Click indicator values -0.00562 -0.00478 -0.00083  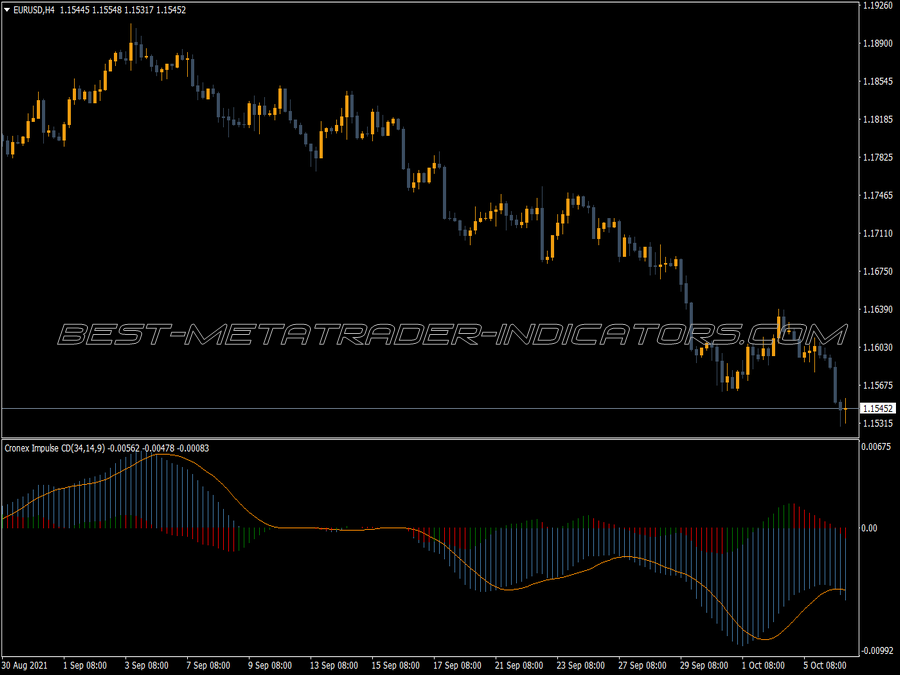pos(158,448)
